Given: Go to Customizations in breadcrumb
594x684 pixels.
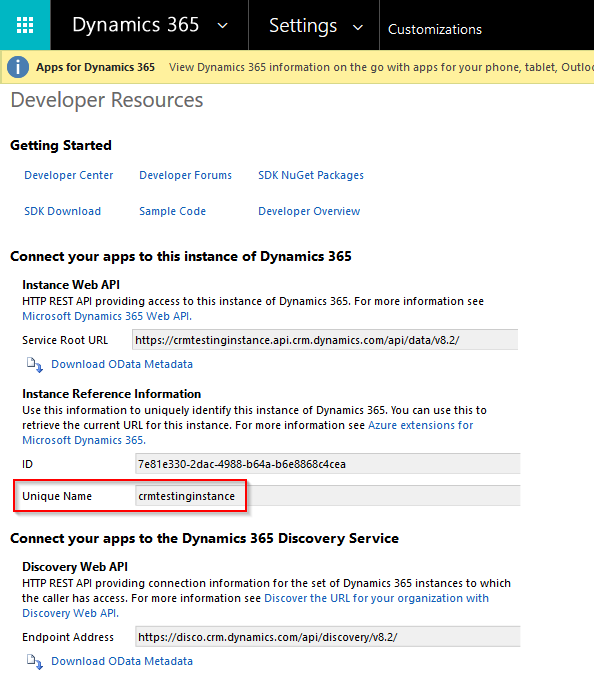Looking at the screenshot, I should [435, 29].
